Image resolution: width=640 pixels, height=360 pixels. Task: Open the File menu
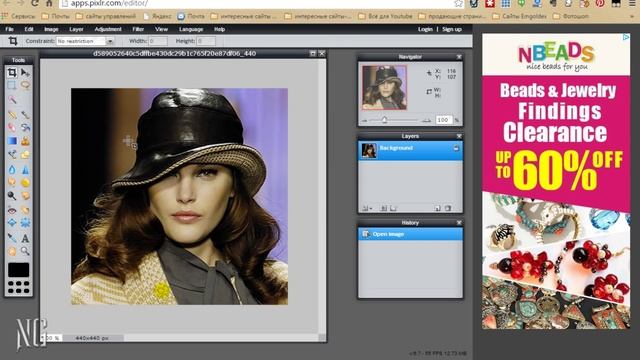[x=9, y=29]
